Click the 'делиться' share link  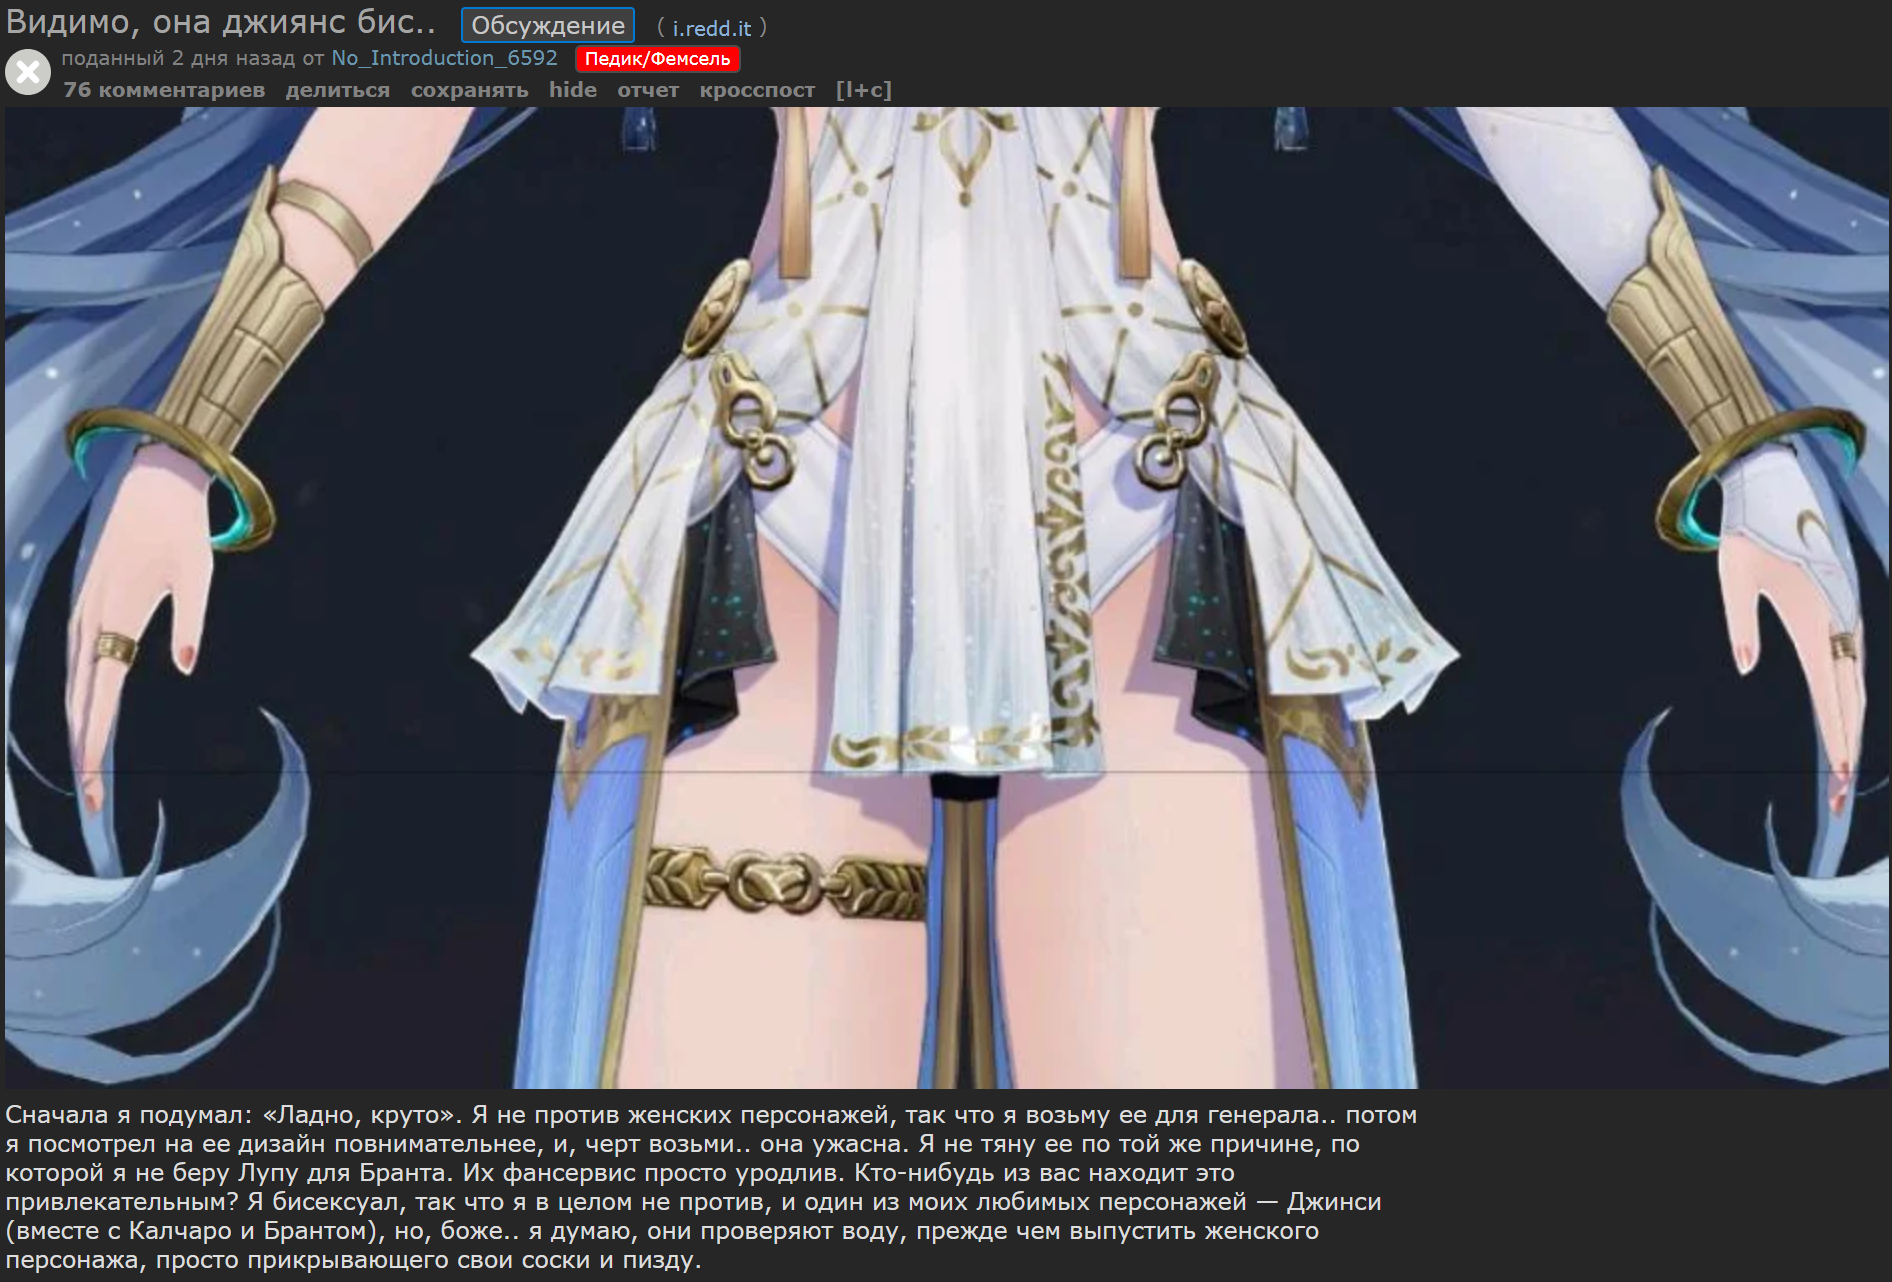[338, 90]
